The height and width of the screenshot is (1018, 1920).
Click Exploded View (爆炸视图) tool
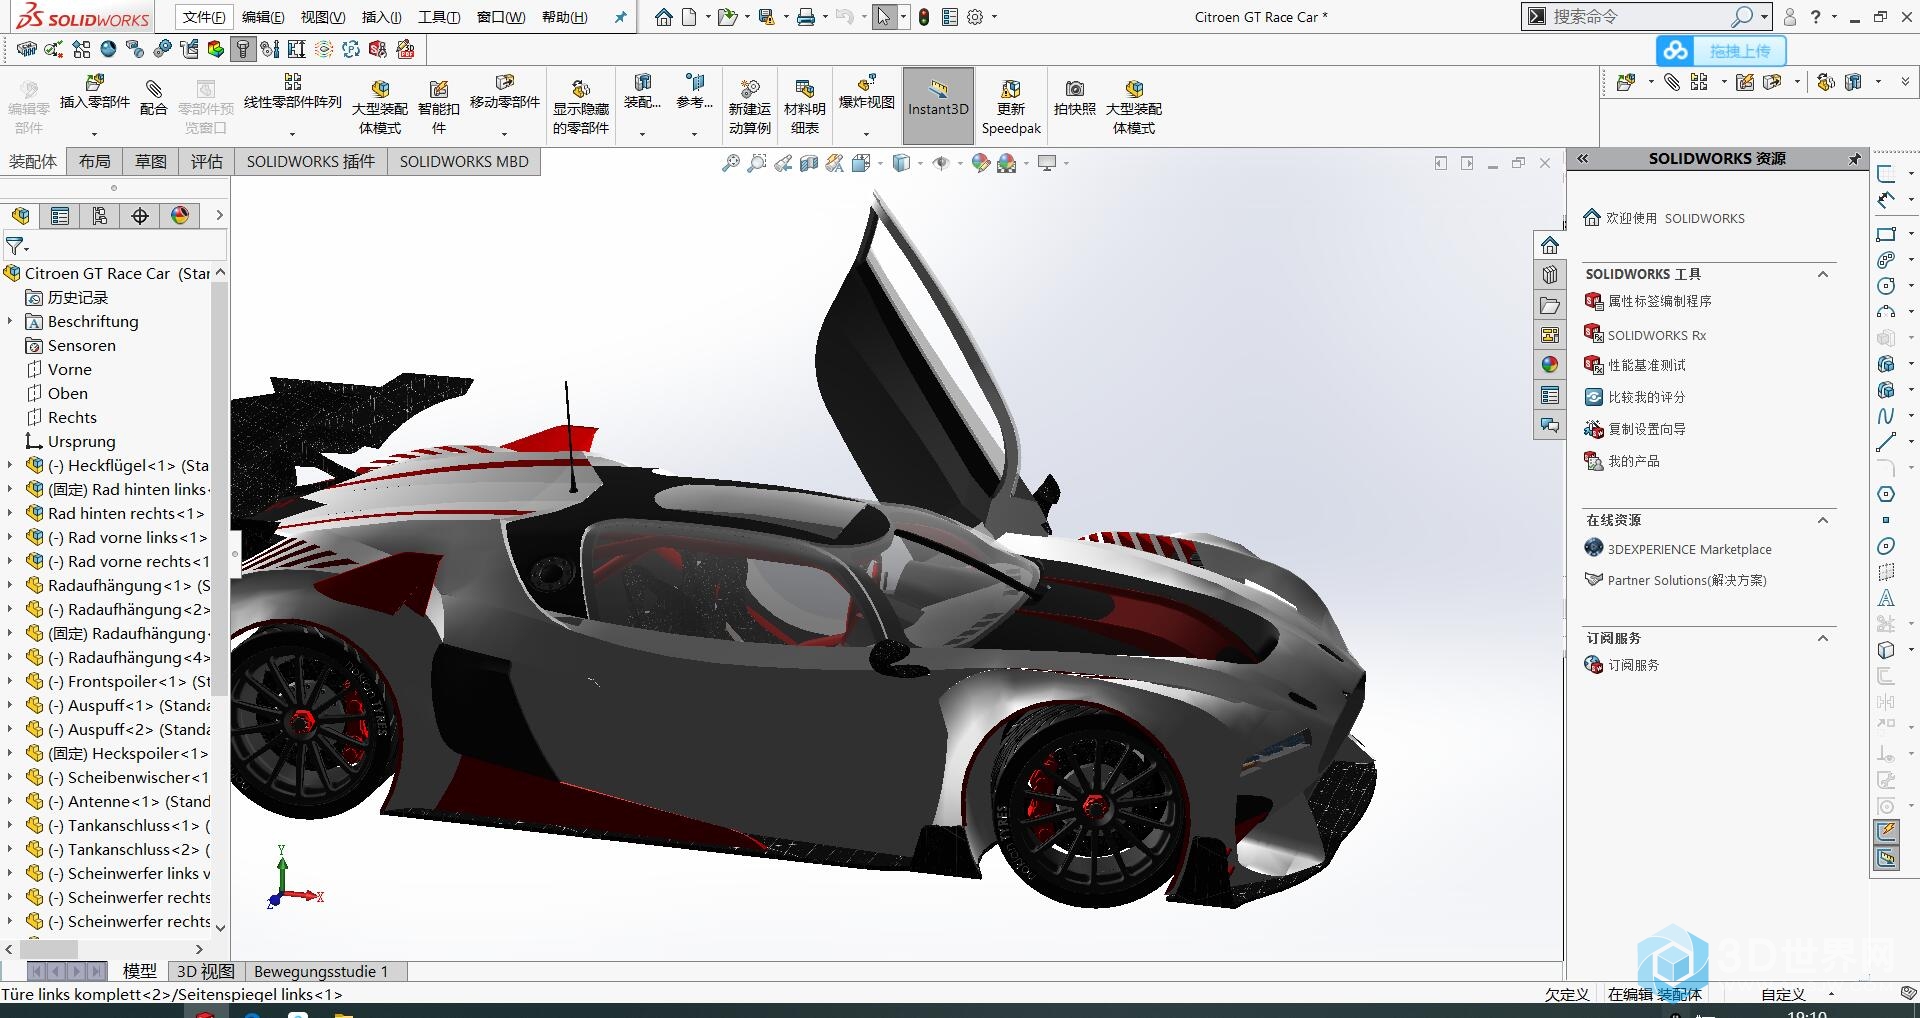point(866,91)
